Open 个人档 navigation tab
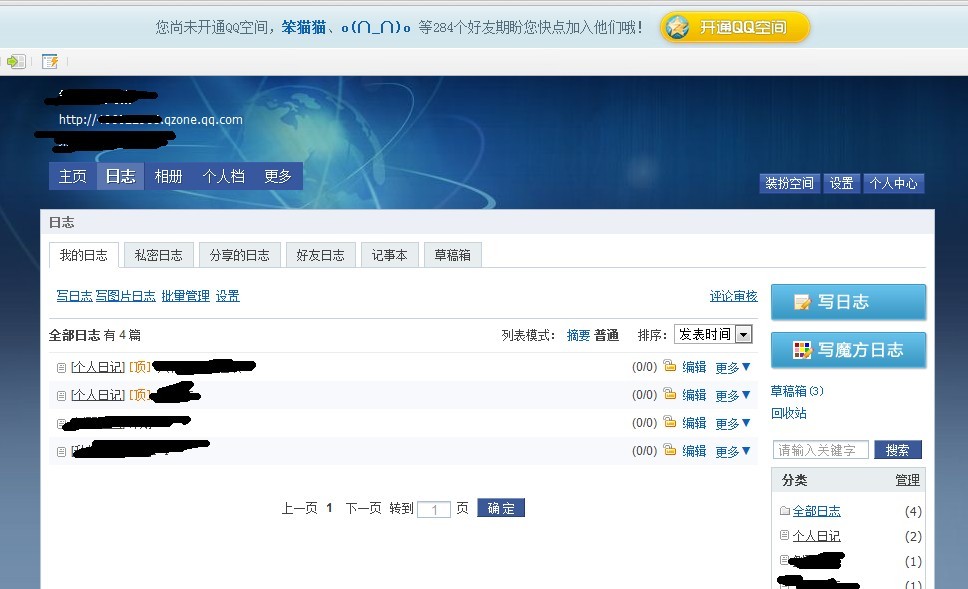968x589 pixels. 223,176
